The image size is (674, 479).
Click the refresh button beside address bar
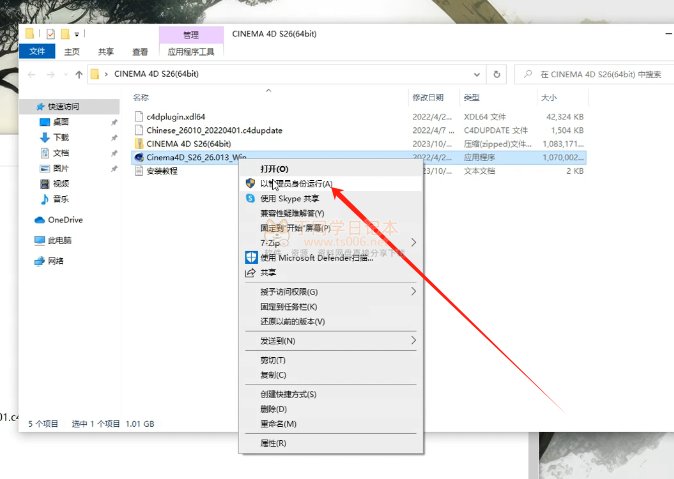(x=496, y=74)
